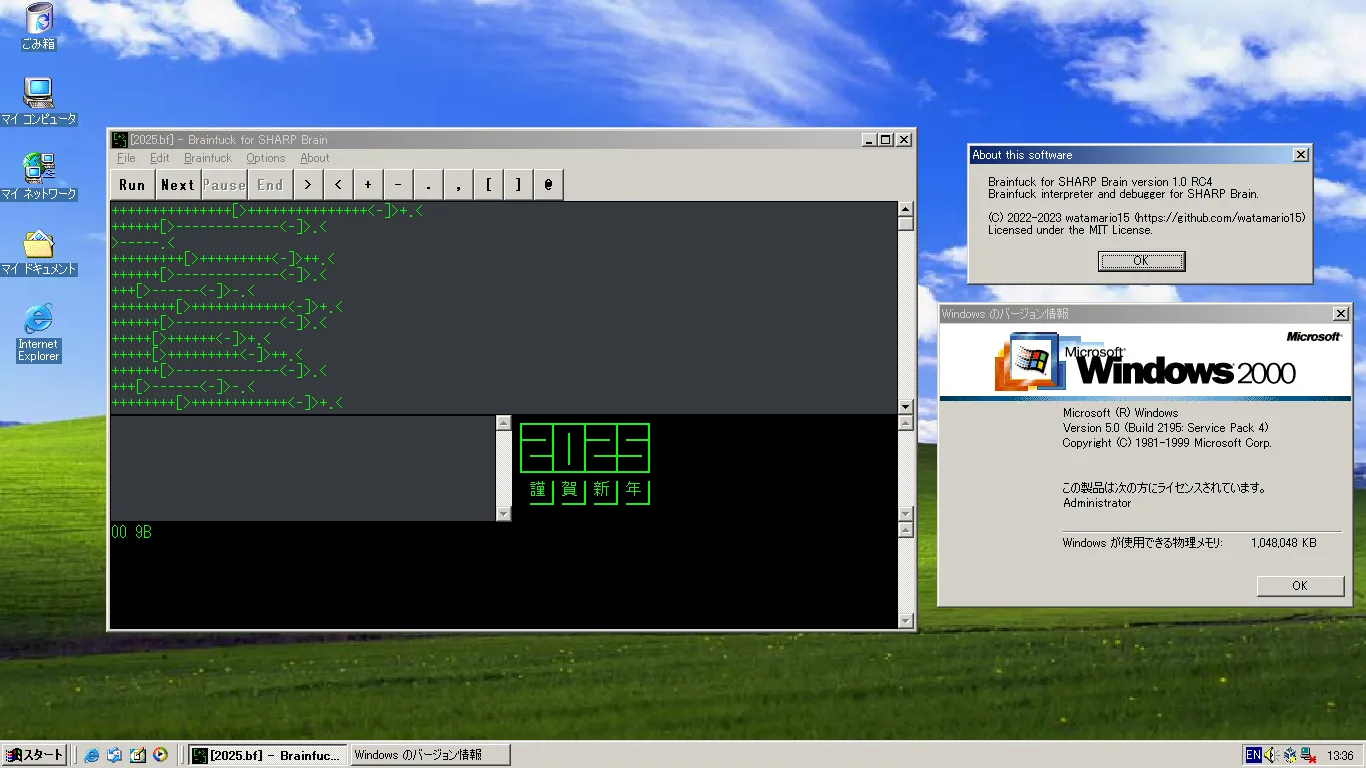Click the '.' output toolbar button
This screenshot has width=1366, height=768.
(x=428, y=184)
